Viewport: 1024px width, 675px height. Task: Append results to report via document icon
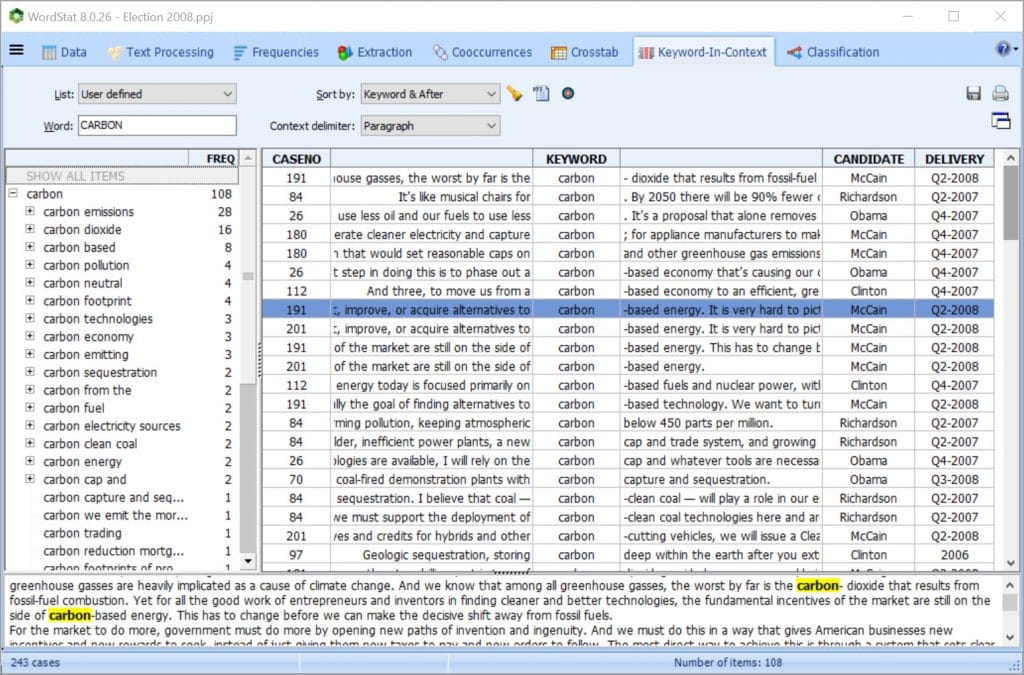point(541,93)
